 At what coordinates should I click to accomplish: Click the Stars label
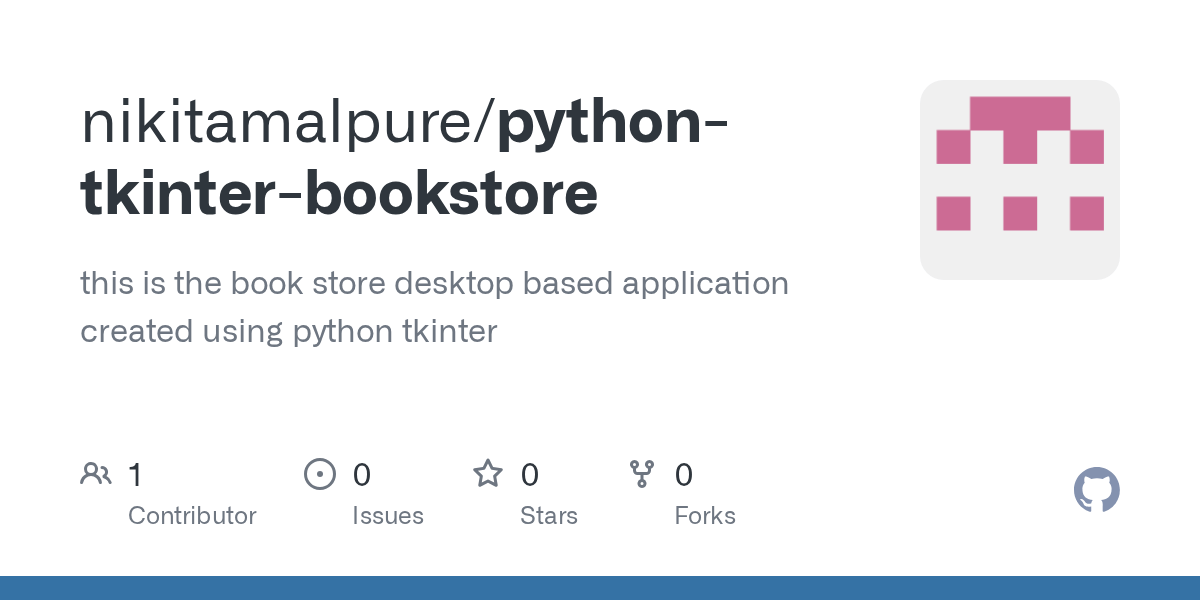549,516
